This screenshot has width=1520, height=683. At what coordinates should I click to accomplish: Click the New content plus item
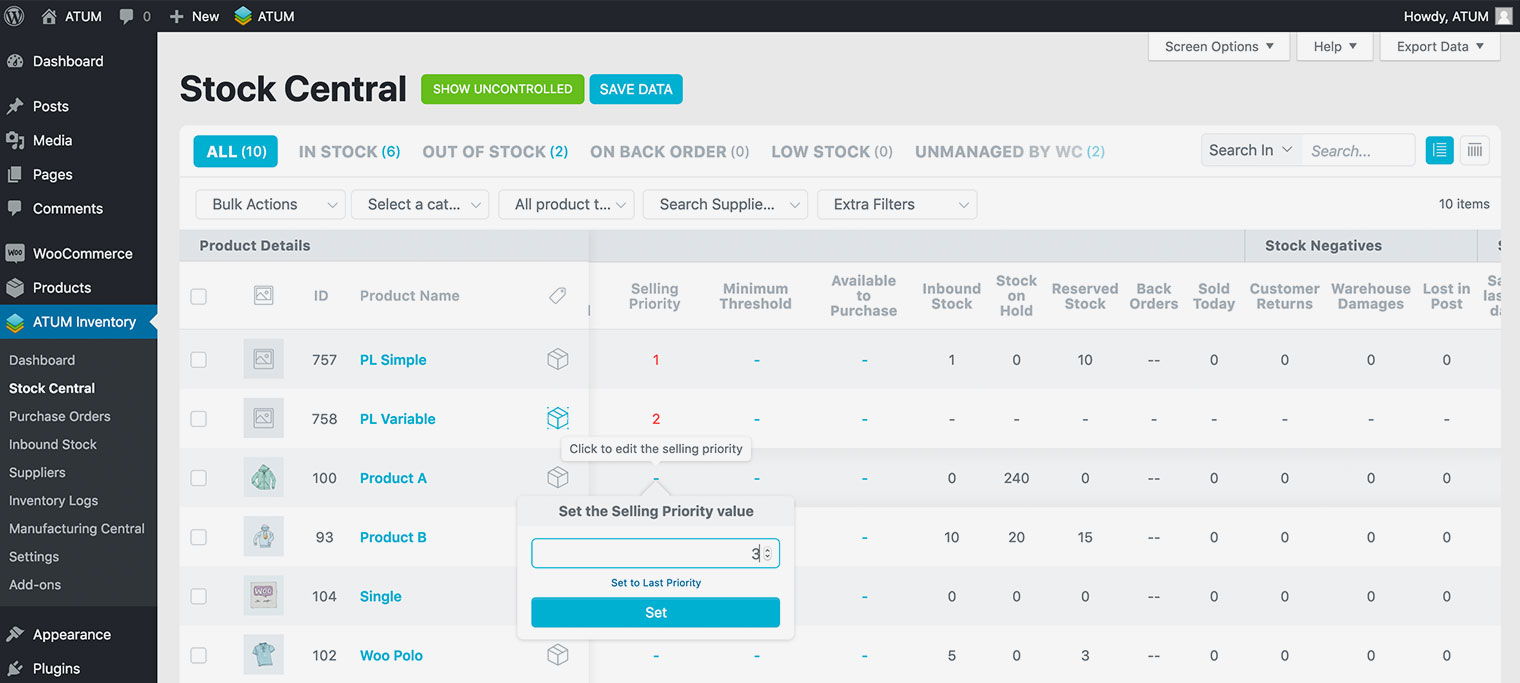click(x=194, y=16)
